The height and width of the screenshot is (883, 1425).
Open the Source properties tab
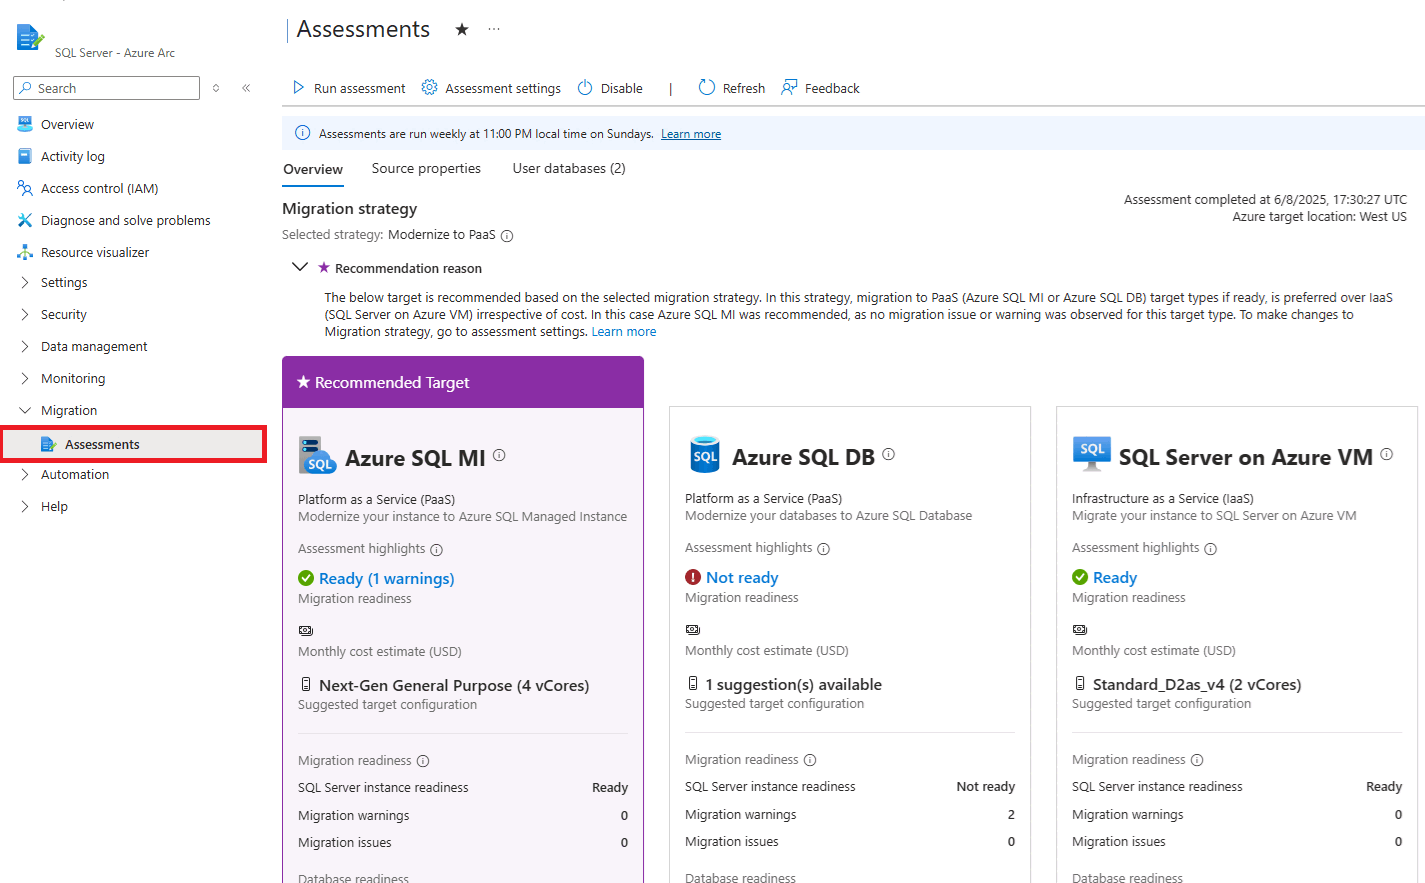point(426,168)
